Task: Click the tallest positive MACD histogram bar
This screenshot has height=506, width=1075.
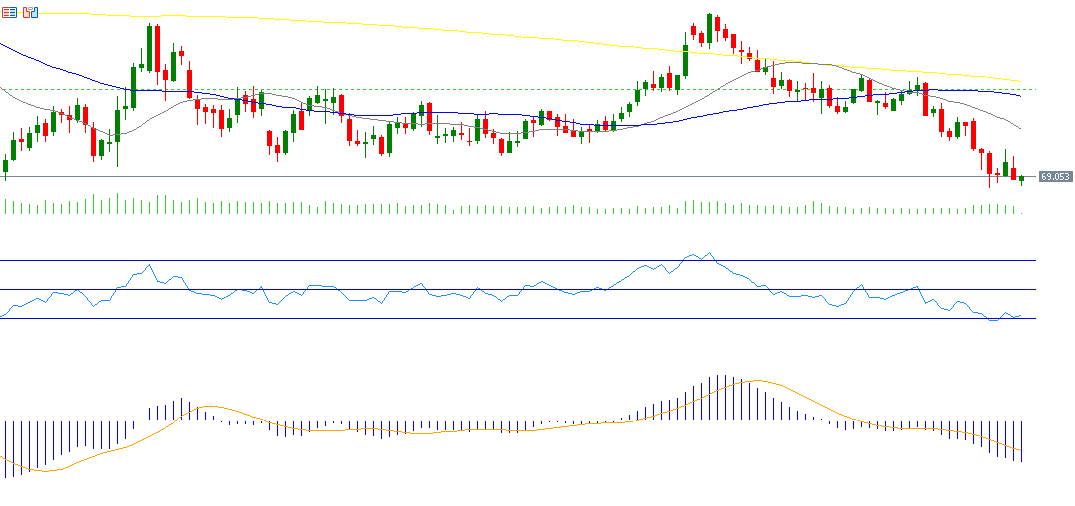Action: [x=718, y=398]
